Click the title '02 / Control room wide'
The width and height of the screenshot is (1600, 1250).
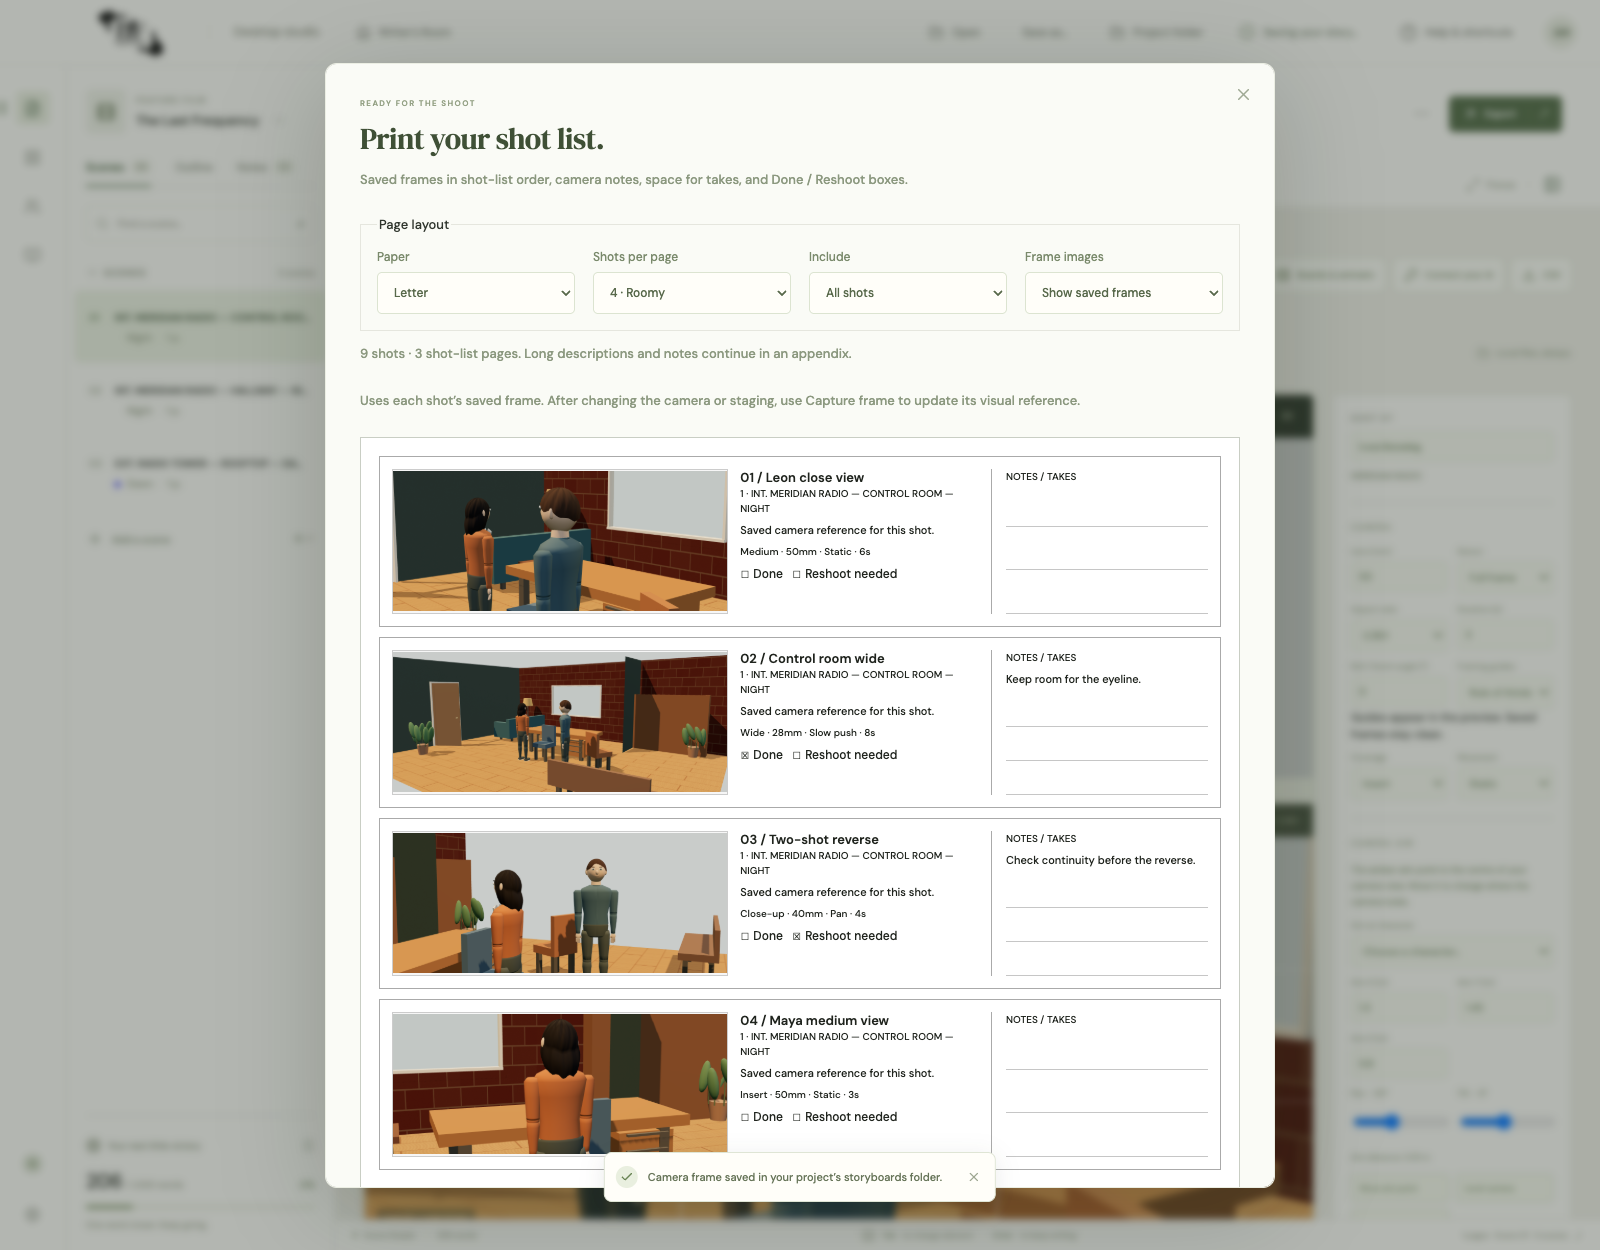click(812, 659)
